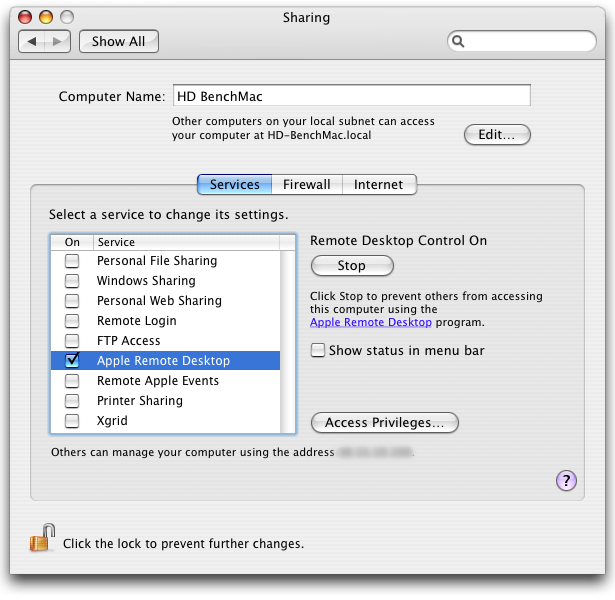Open help with the question mark button
Screen dimensions: 615x600
[x=566, y=481]
